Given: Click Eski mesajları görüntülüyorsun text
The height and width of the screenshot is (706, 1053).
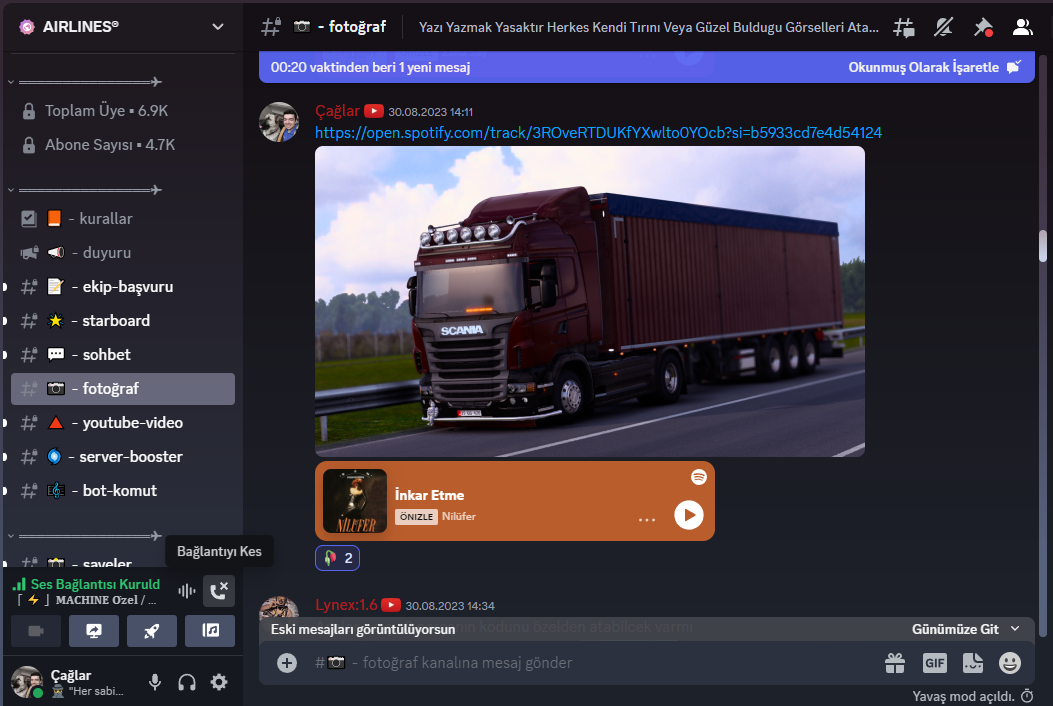Looking at the screenshot, I should point(363,629).
